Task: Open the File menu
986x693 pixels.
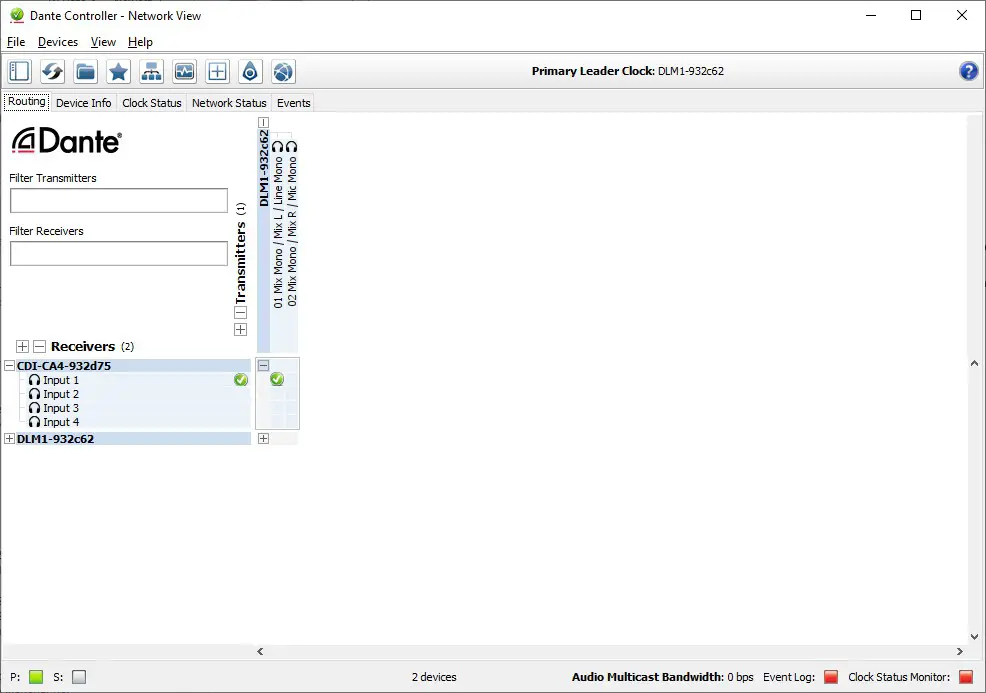Action: click(16, 42)
